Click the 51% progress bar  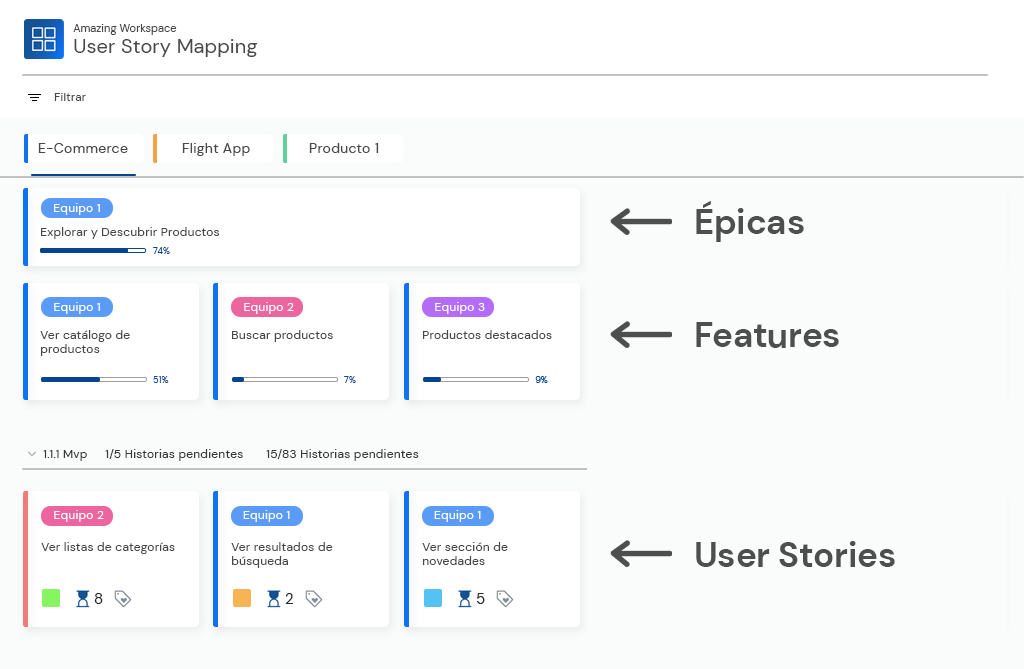point(93,380)
